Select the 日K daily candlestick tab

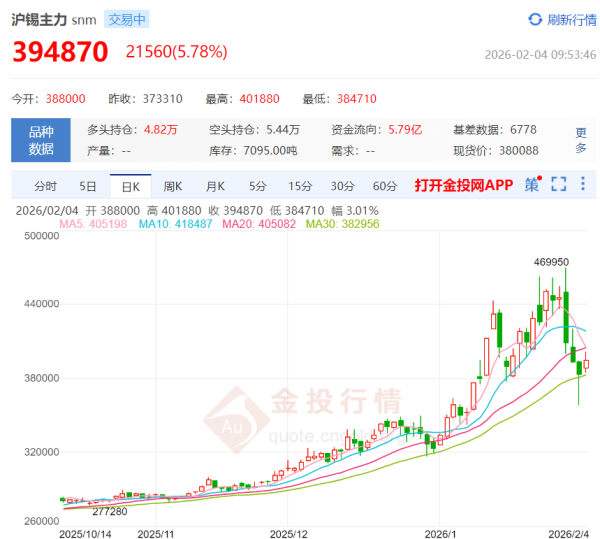click(x=131, y=187)
